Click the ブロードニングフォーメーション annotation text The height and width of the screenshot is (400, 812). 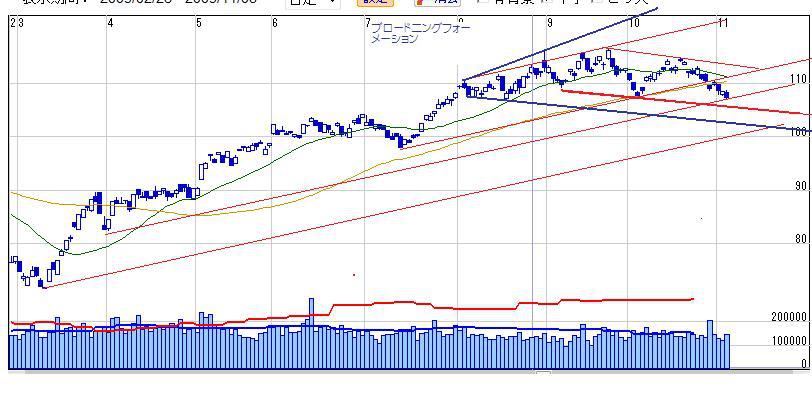click(420, 33)
